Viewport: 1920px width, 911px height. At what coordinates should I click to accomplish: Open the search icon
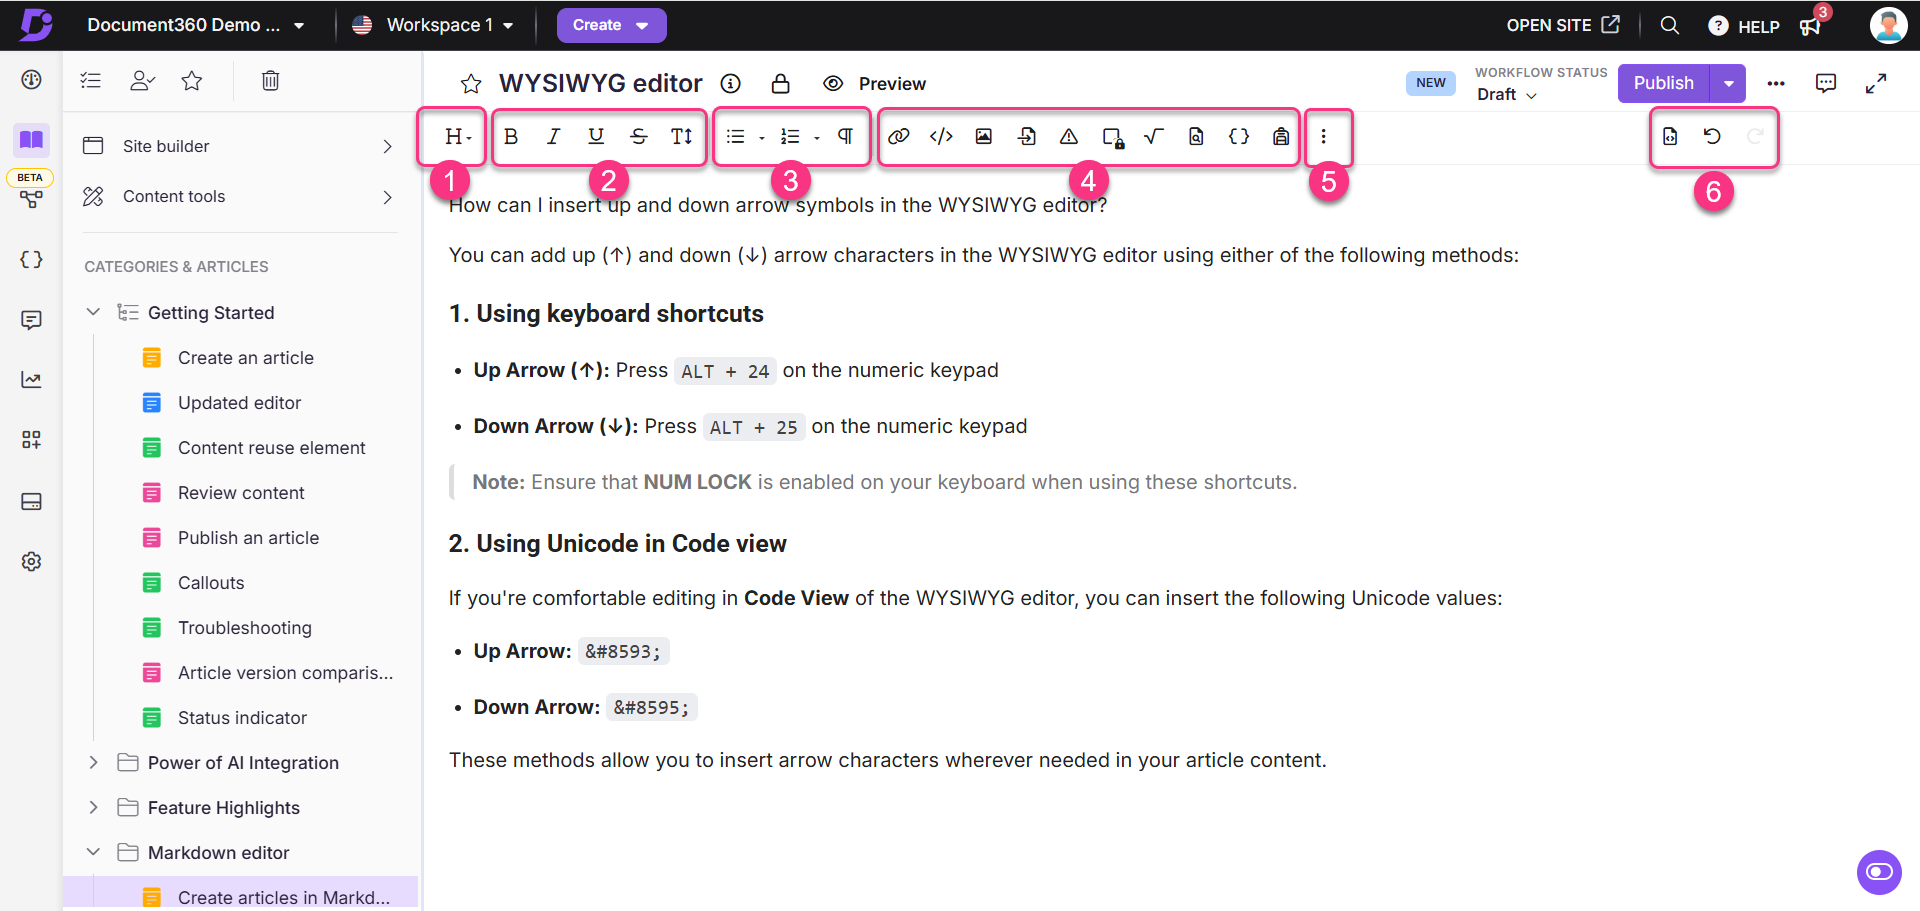1670,25
